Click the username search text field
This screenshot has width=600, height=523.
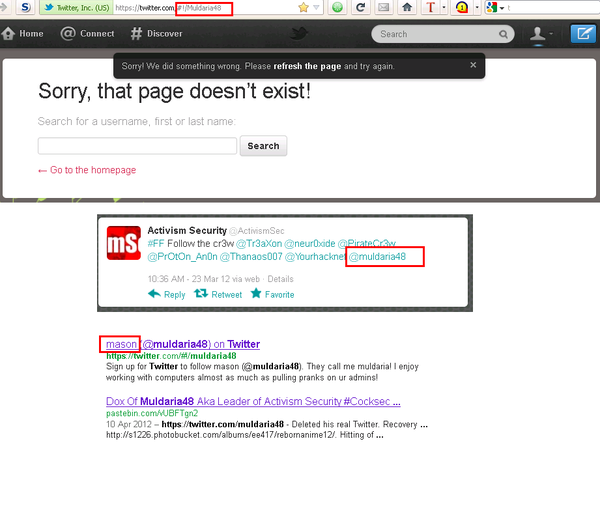137,146
